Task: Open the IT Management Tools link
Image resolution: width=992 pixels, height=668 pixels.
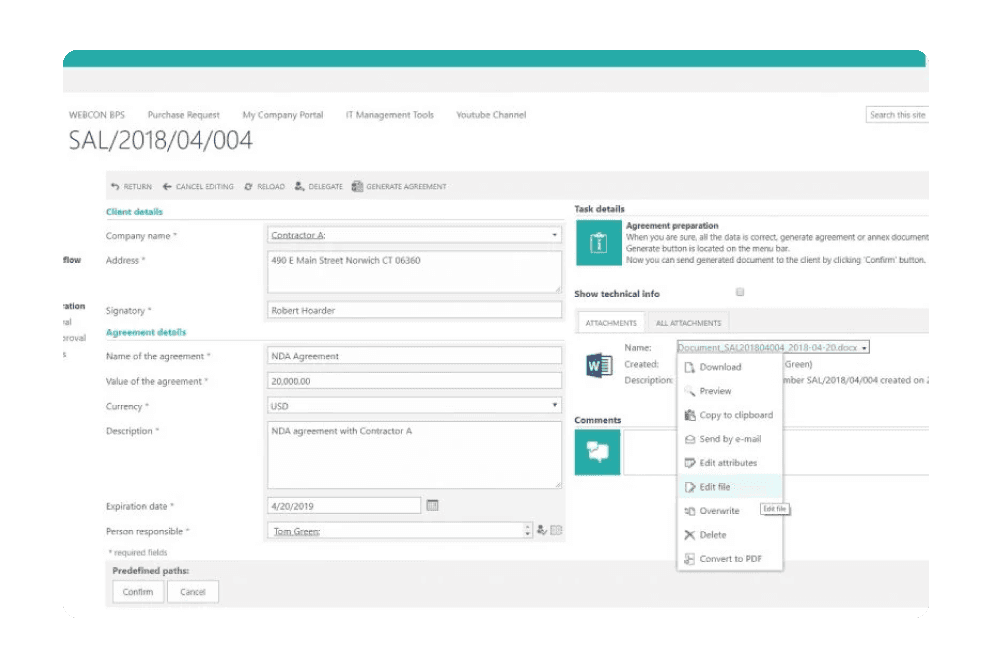Action: click(x=390, y=115)
